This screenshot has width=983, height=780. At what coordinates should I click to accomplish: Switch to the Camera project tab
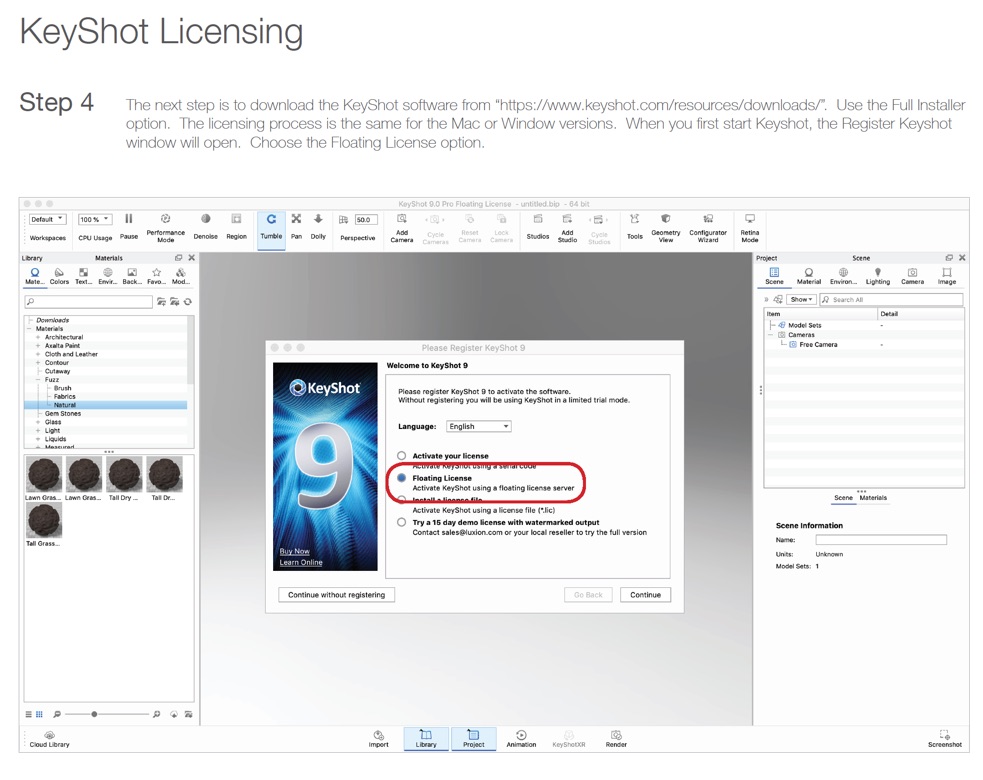[912, 276]
